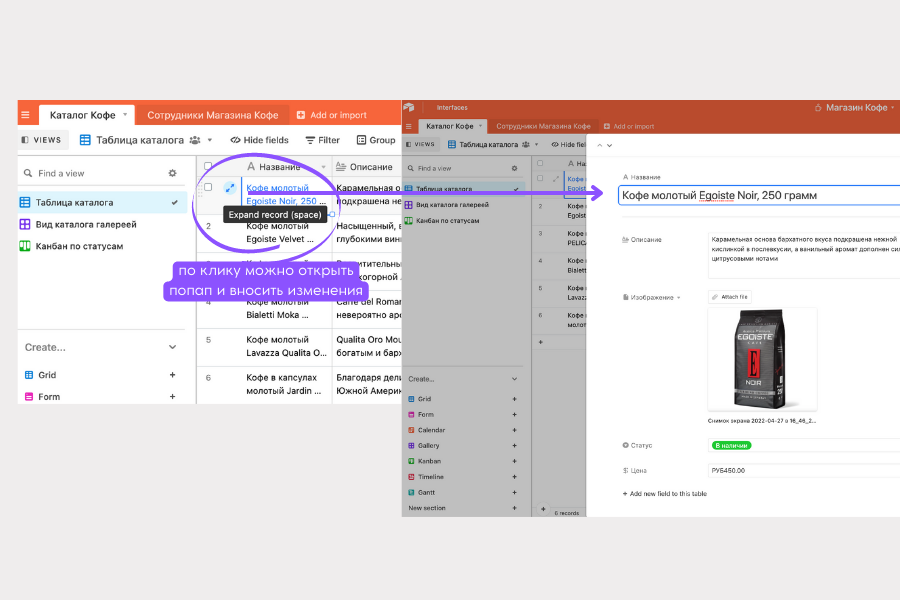Go to previous record with up chevron
This screenshot has width=900, height=600.
600,145
